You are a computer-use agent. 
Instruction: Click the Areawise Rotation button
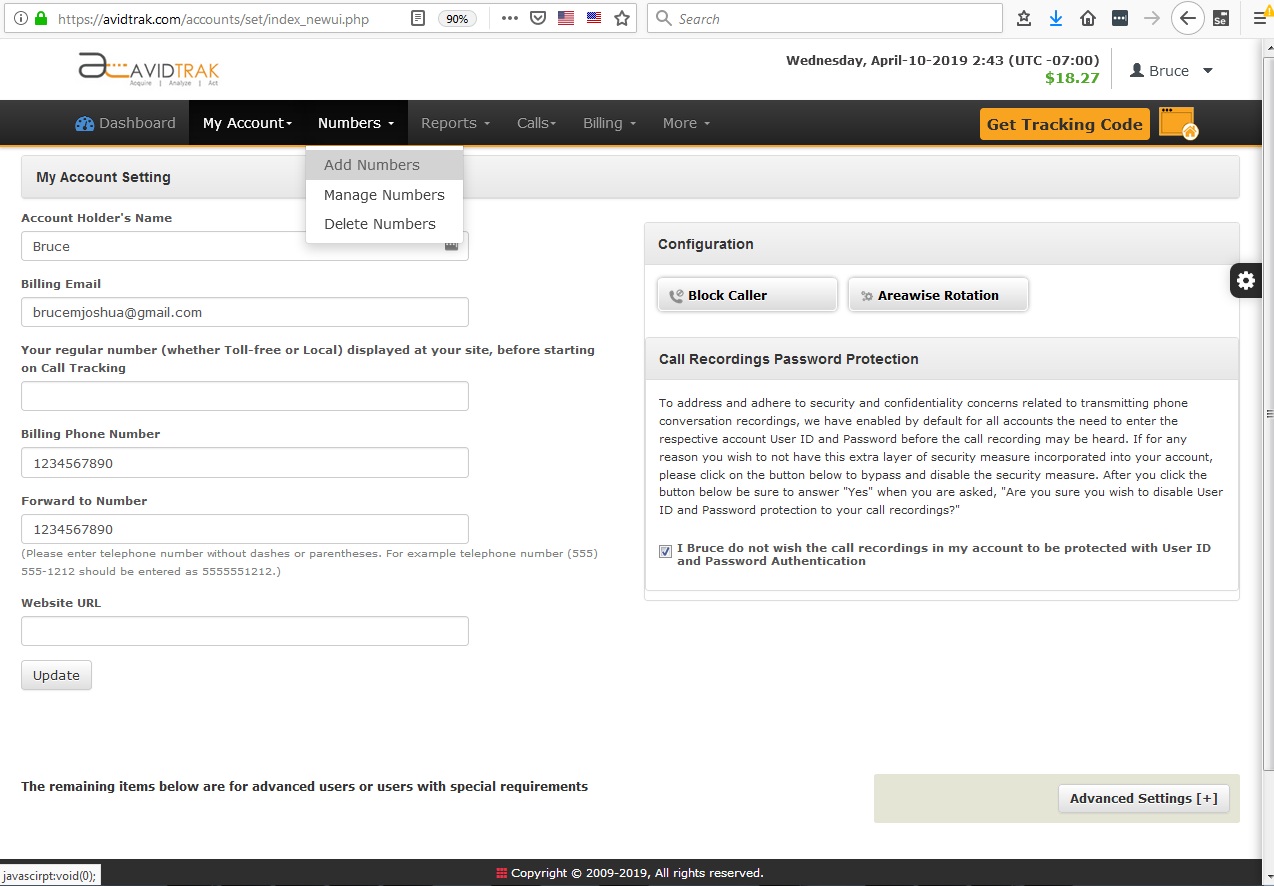(x=938, y=295)
